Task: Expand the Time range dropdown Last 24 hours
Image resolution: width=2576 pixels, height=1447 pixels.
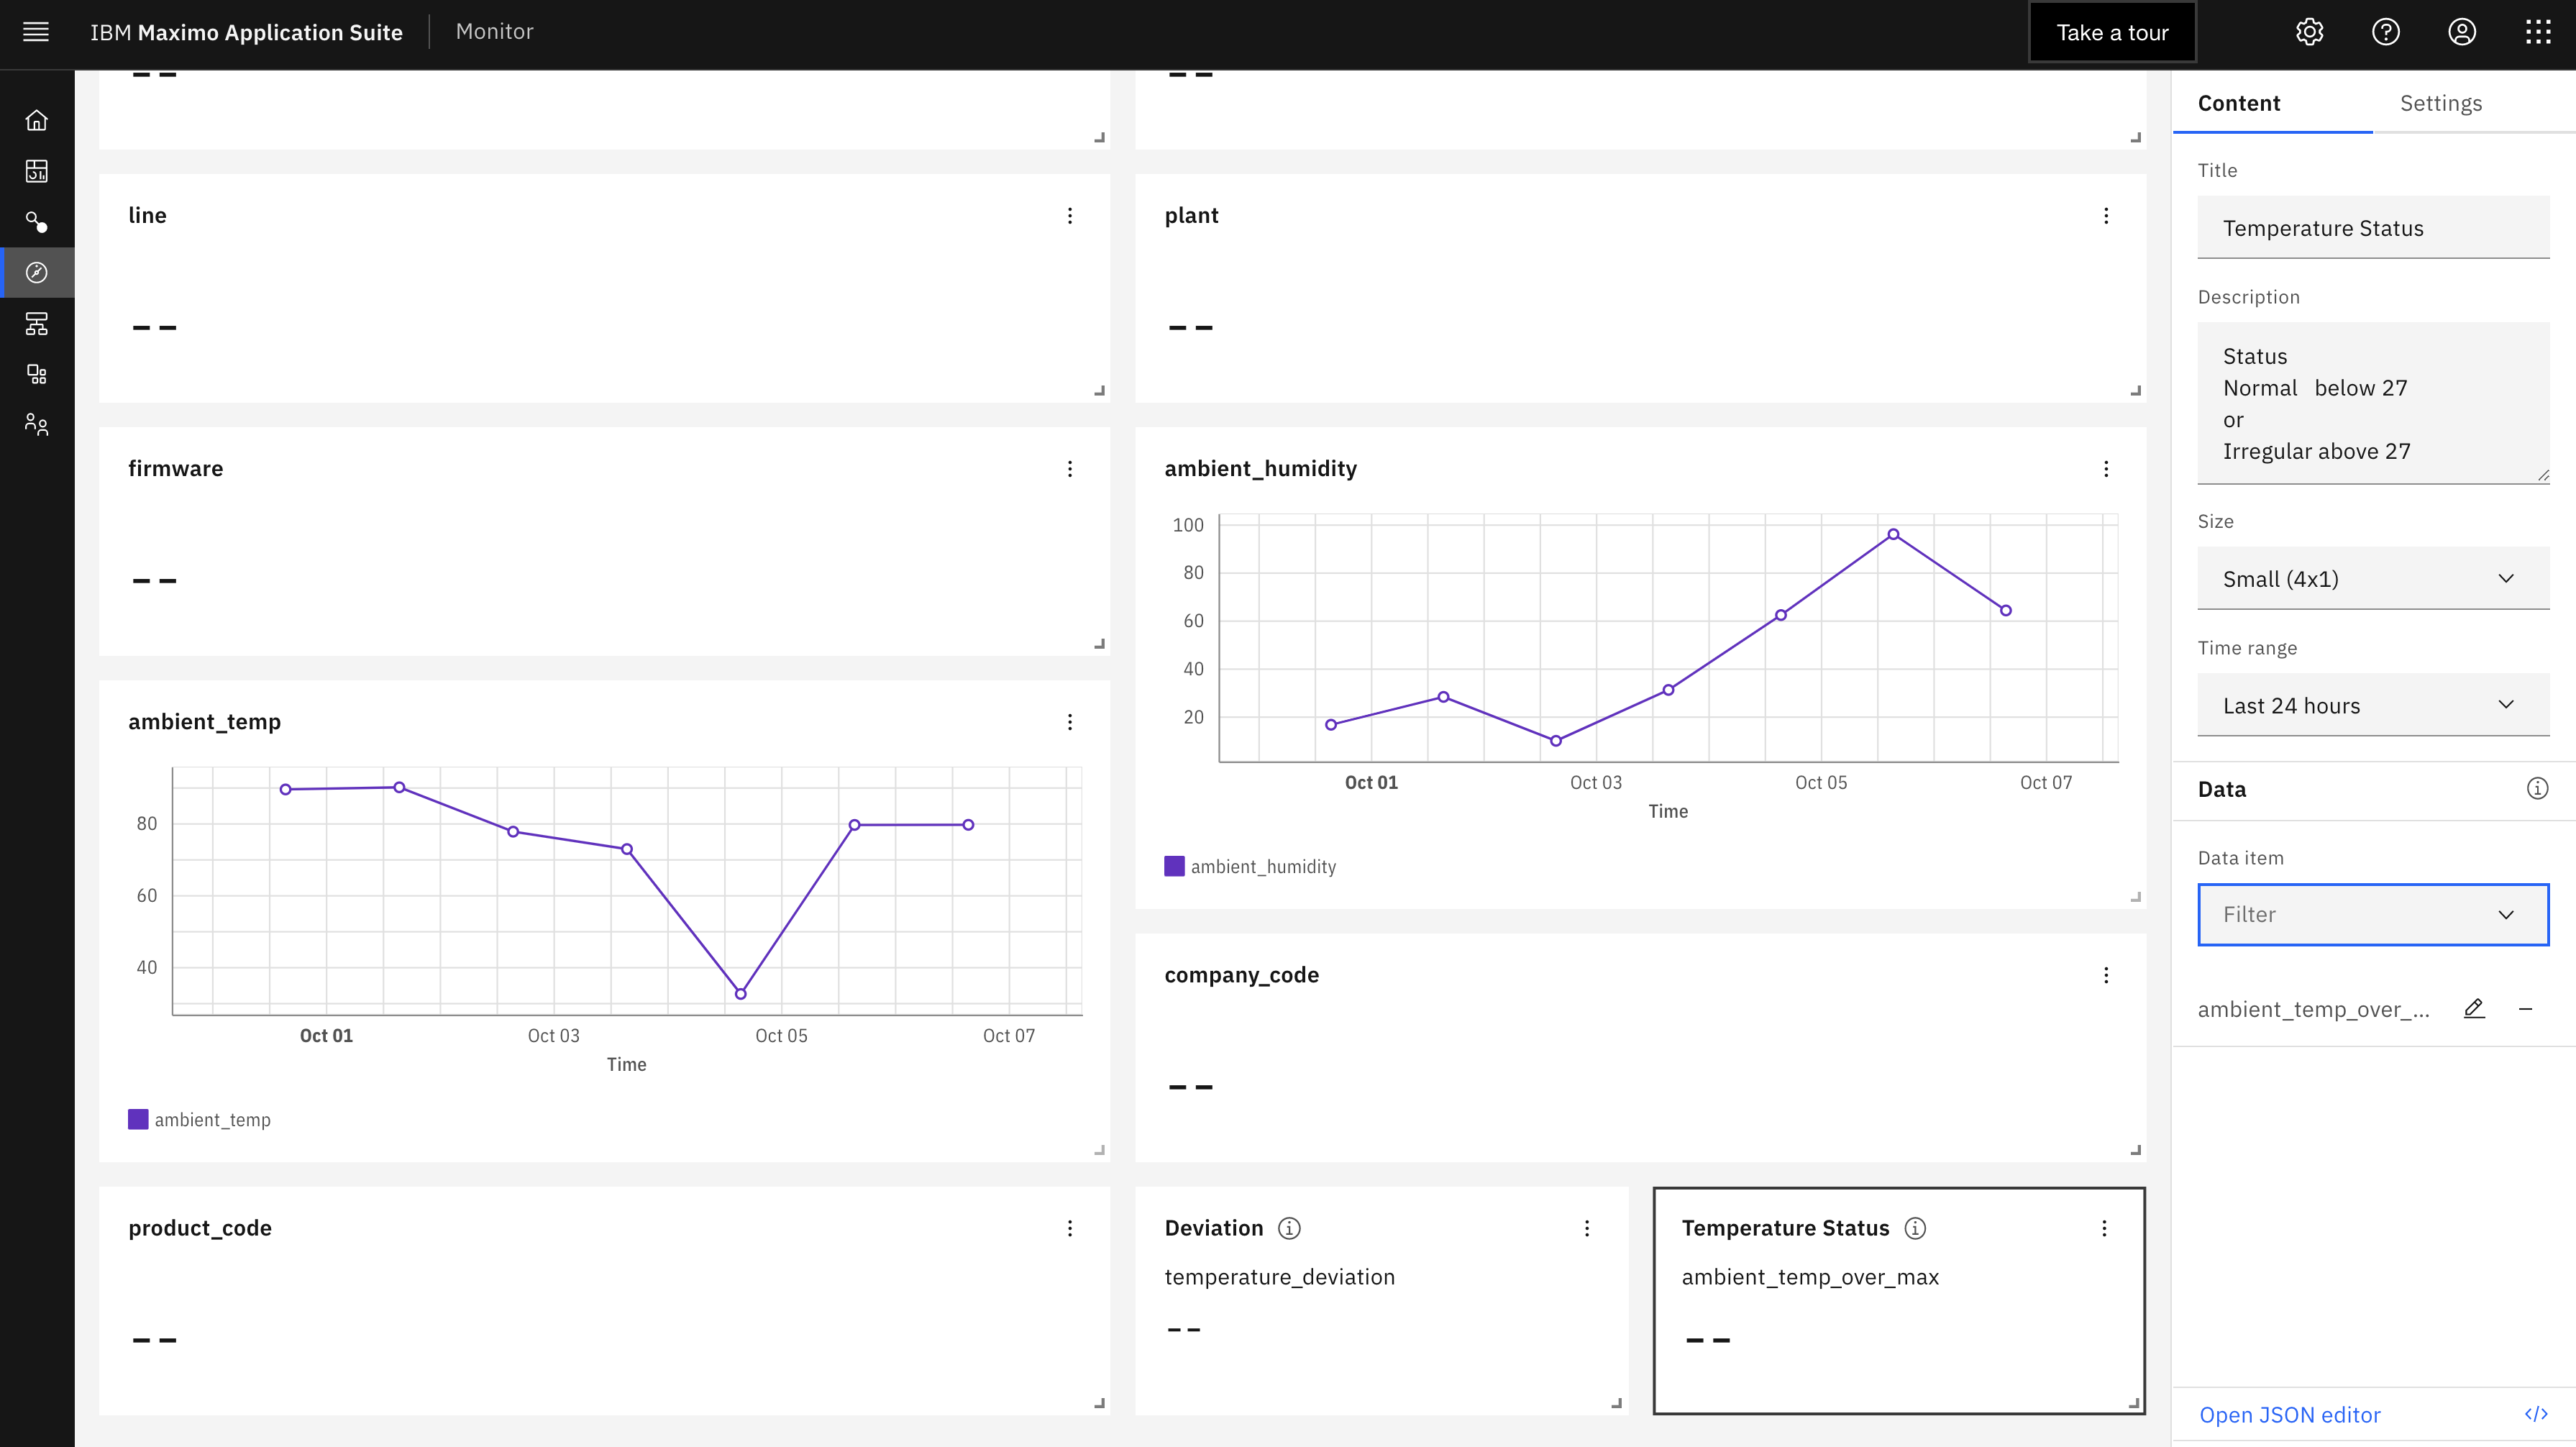Action: pos(2367,704)
